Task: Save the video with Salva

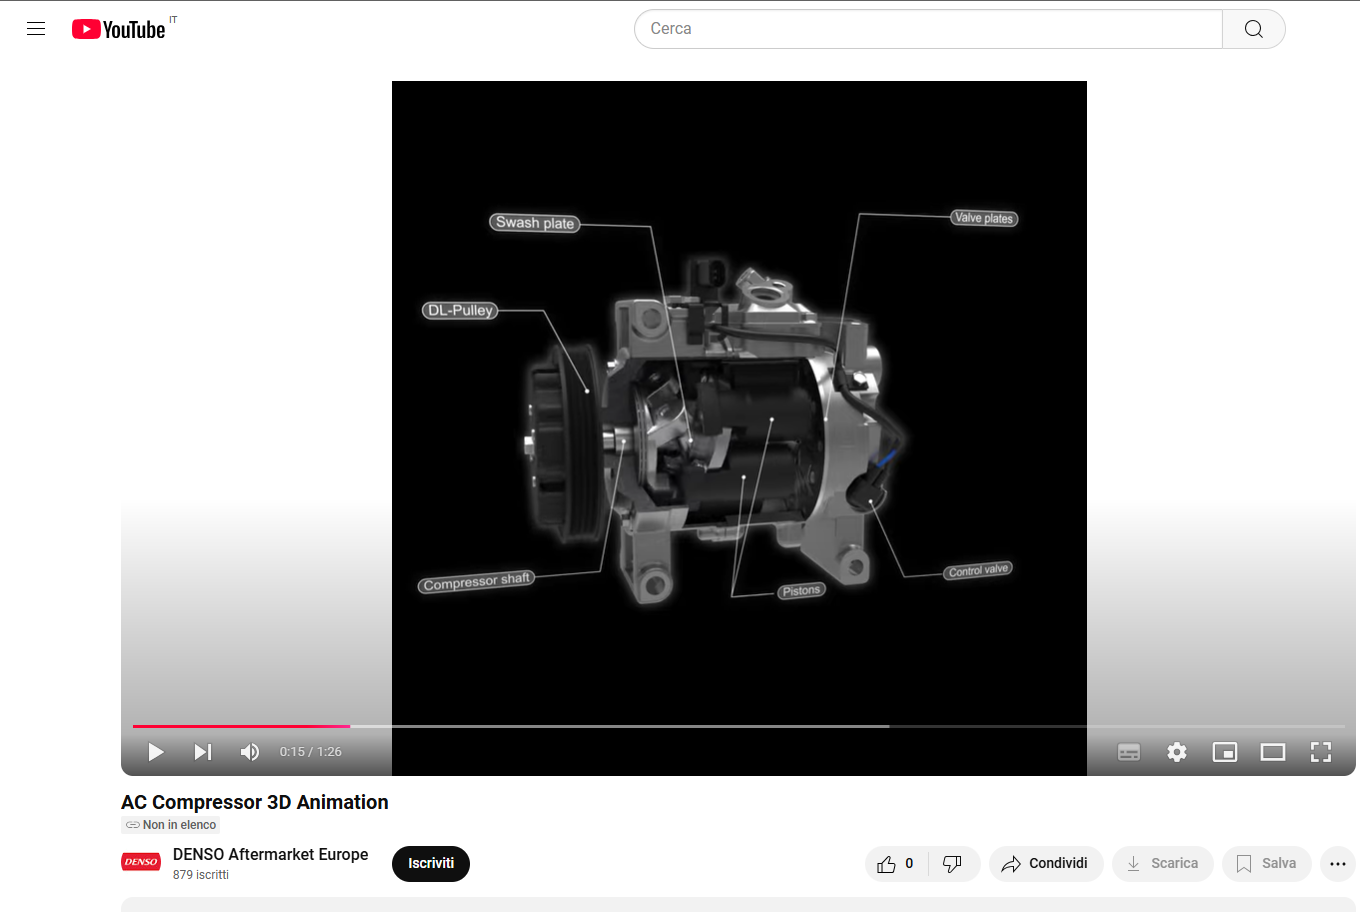Action: (x=1267, y=864)
